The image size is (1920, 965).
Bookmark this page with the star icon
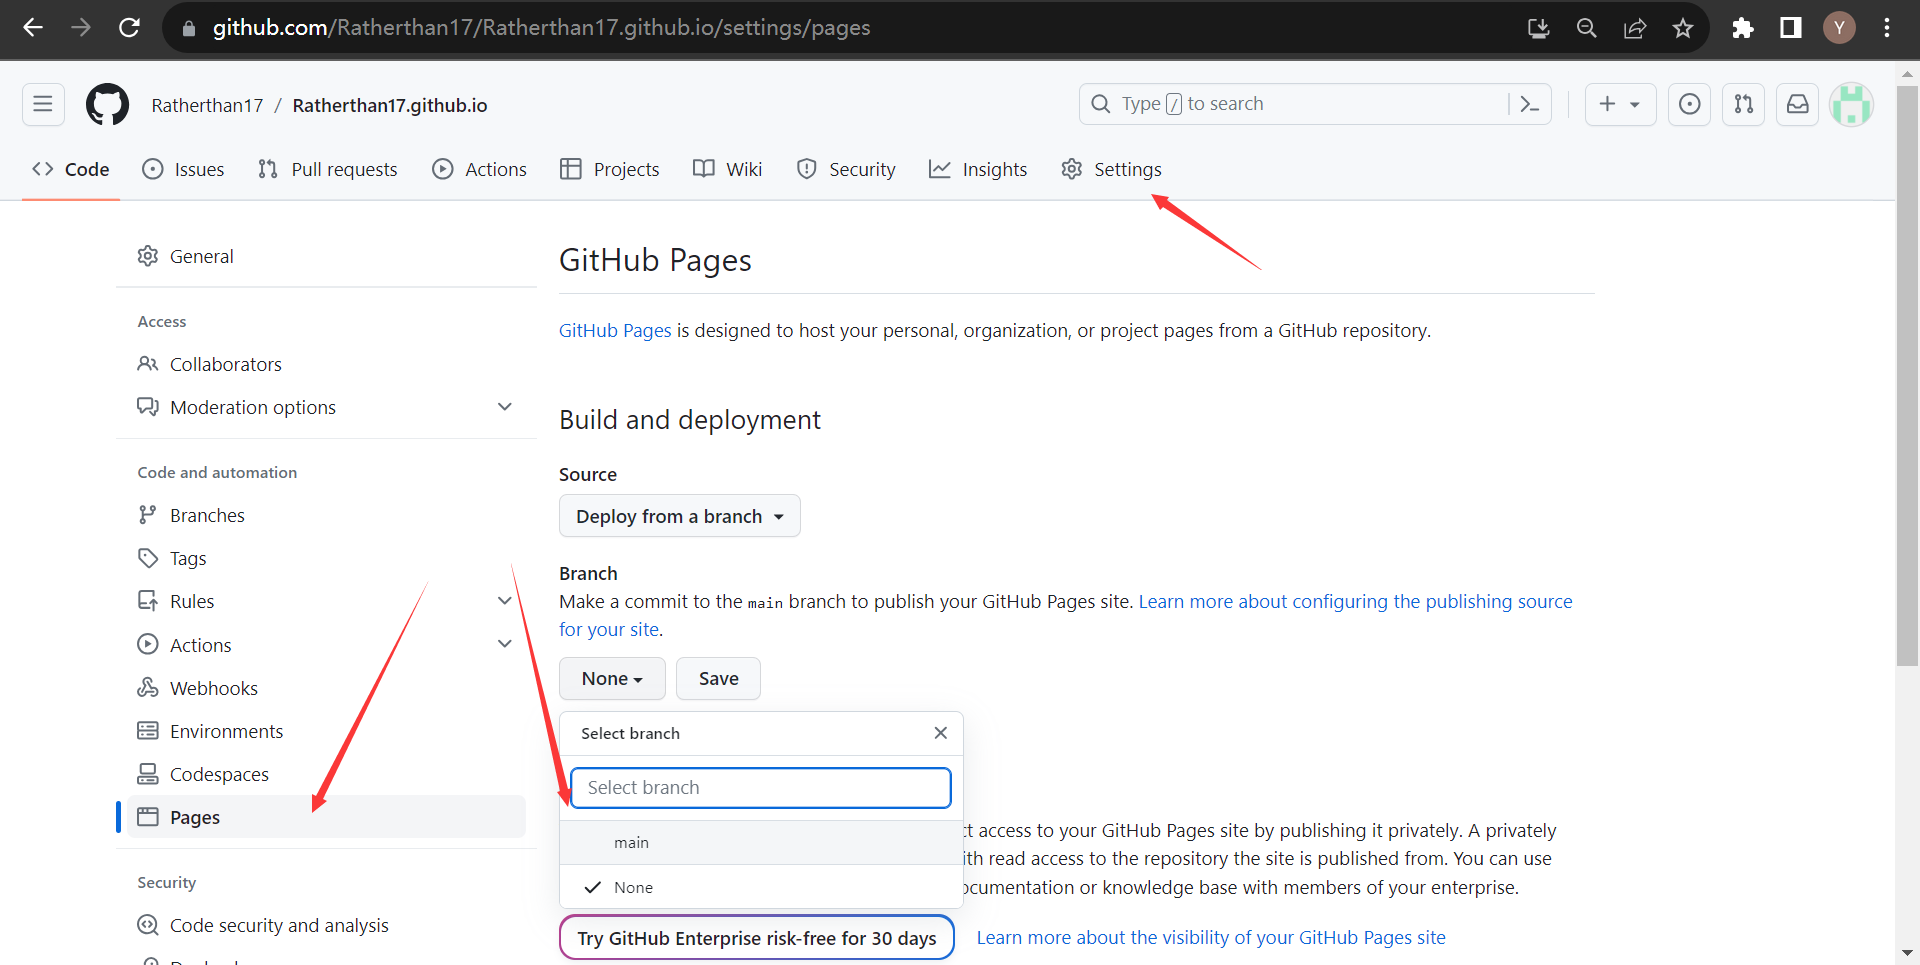click(1683, 28)
